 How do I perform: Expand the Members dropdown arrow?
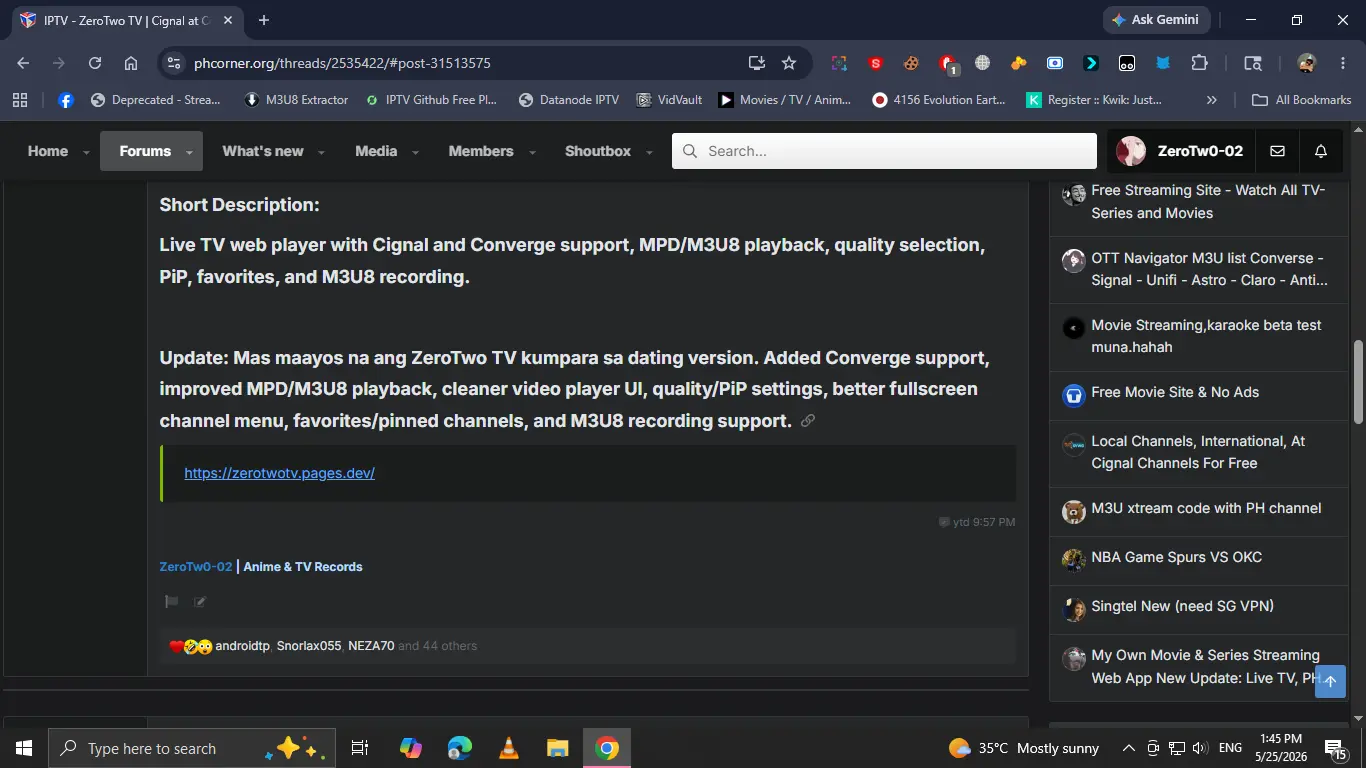532,152
